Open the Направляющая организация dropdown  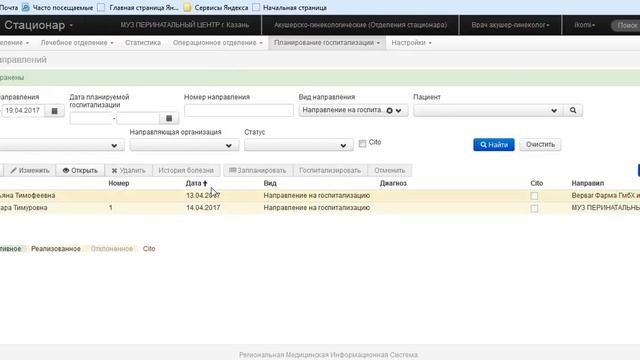click(184, 145)
